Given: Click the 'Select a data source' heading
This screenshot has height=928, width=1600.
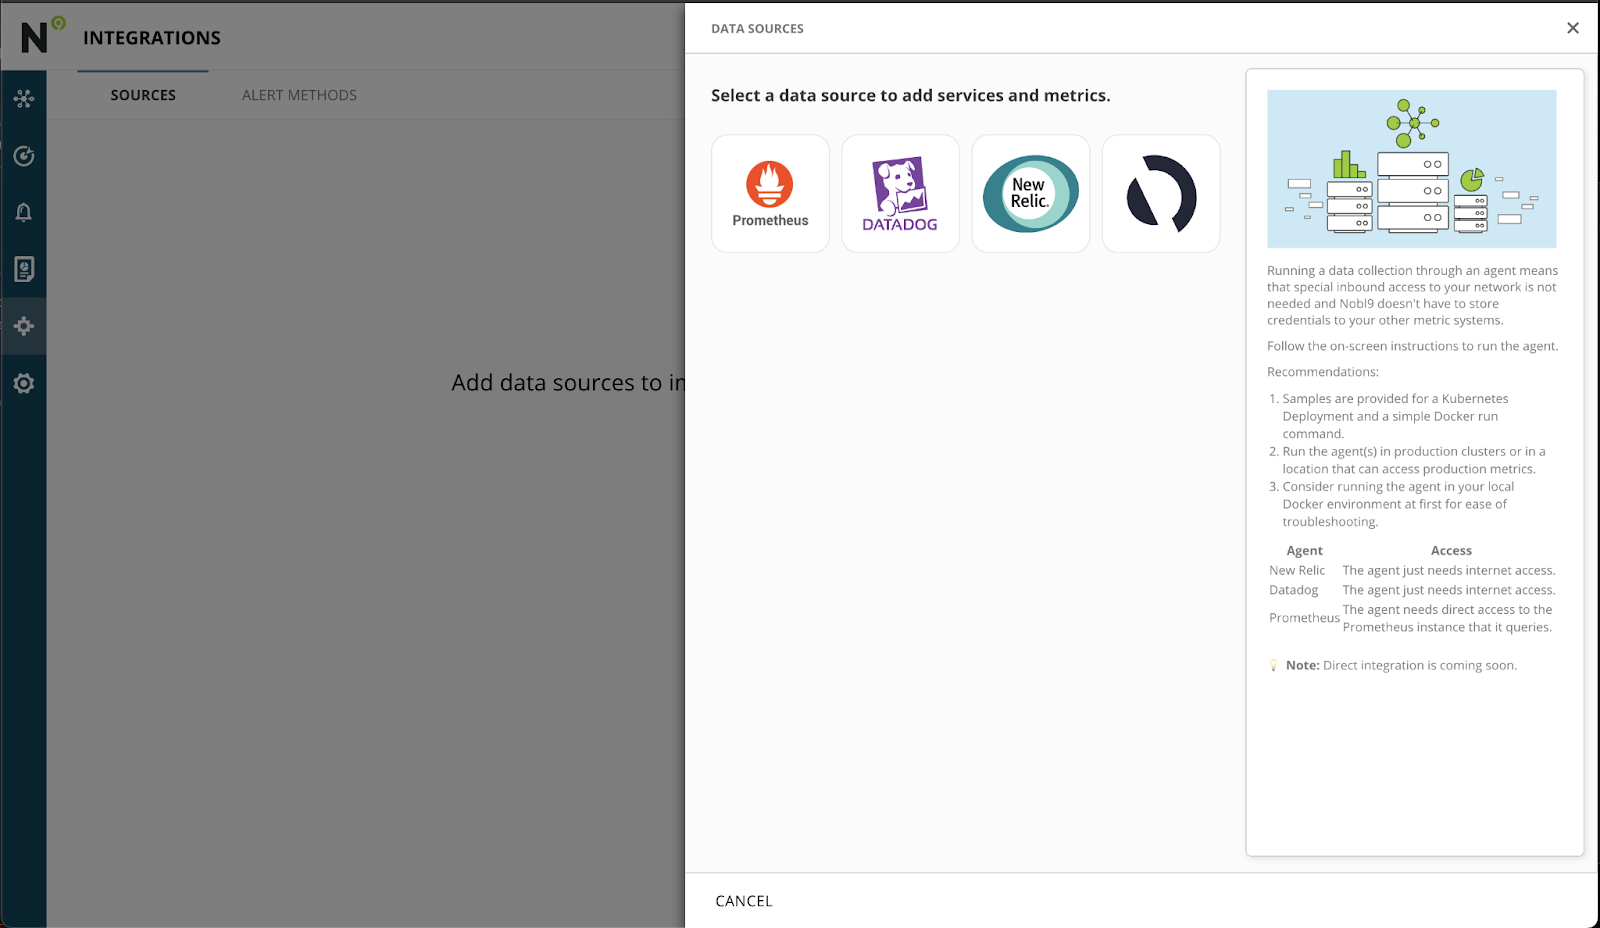Looking at the screenshot, I should pos(910,95).
